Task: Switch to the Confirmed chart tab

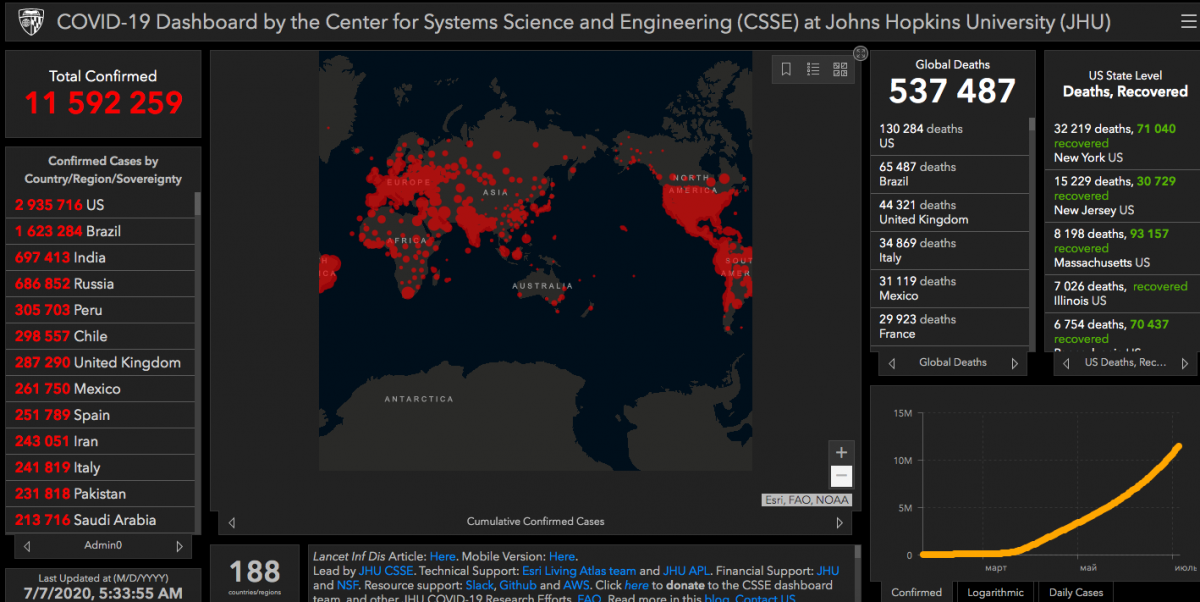Action: point(916,592)
